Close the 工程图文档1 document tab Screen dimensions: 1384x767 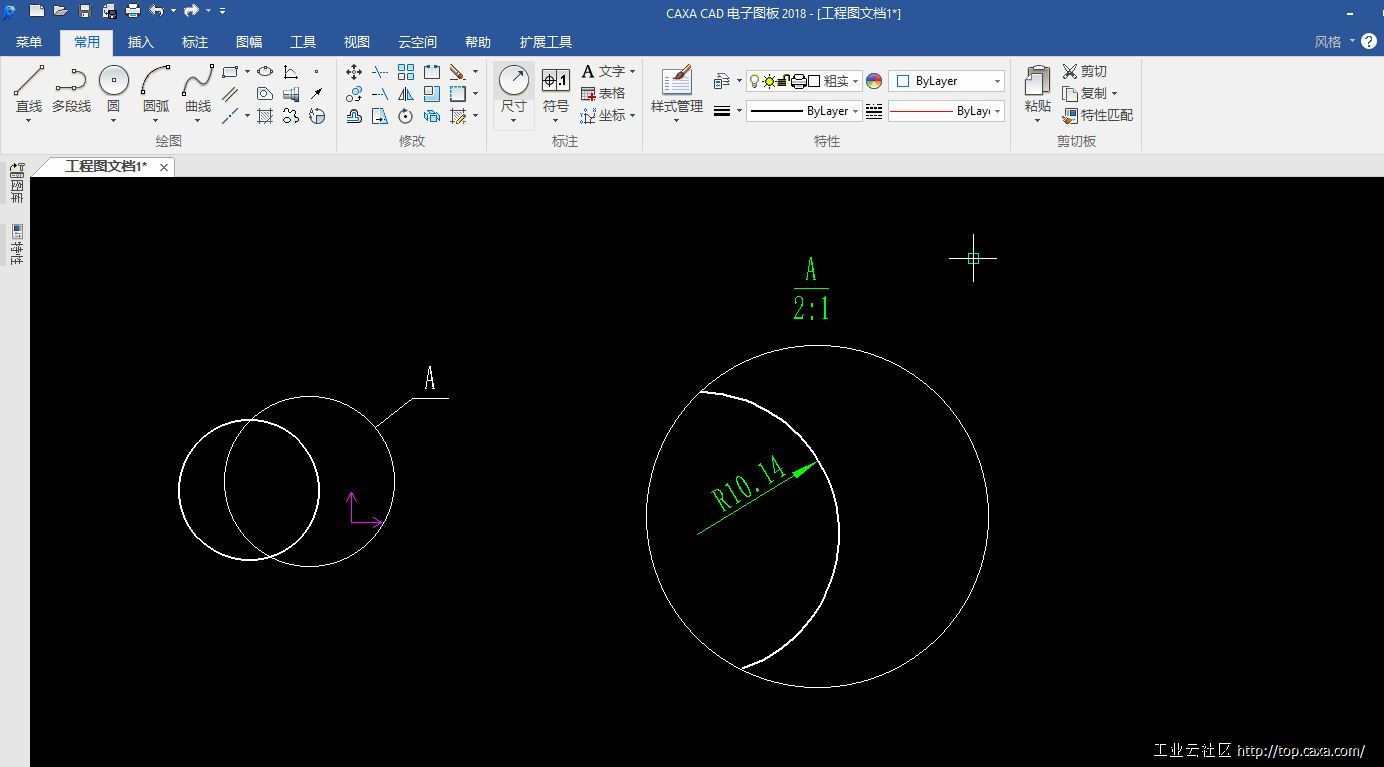(x=164, y=167)
